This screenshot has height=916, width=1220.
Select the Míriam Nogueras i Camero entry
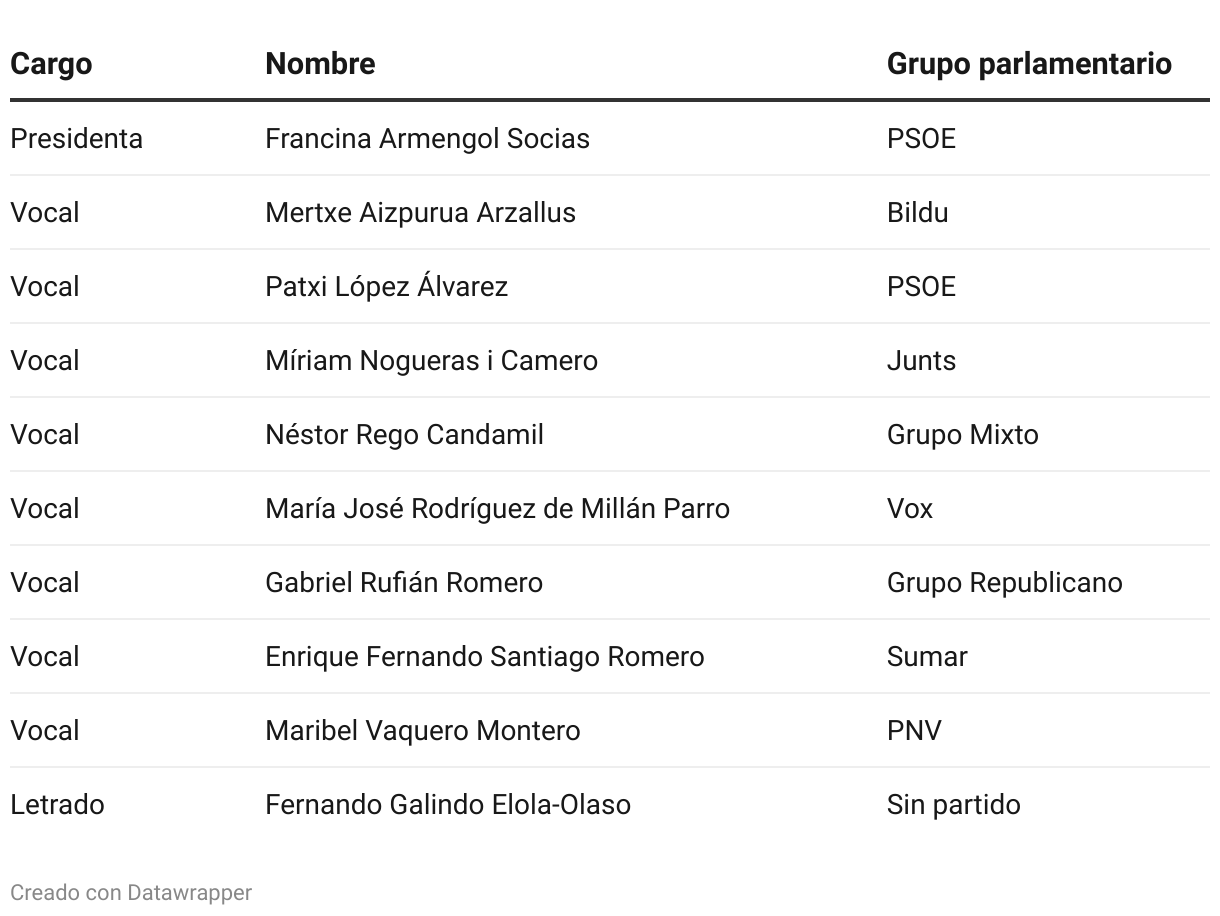click(431, 360)
